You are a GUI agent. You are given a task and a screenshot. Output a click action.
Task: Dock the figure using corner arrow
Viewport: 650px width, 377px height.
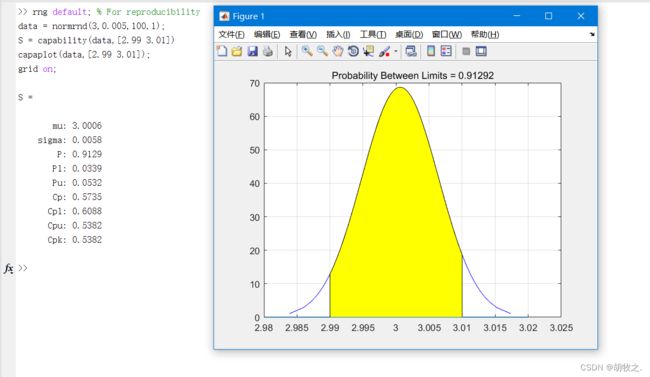coord(592,34)
